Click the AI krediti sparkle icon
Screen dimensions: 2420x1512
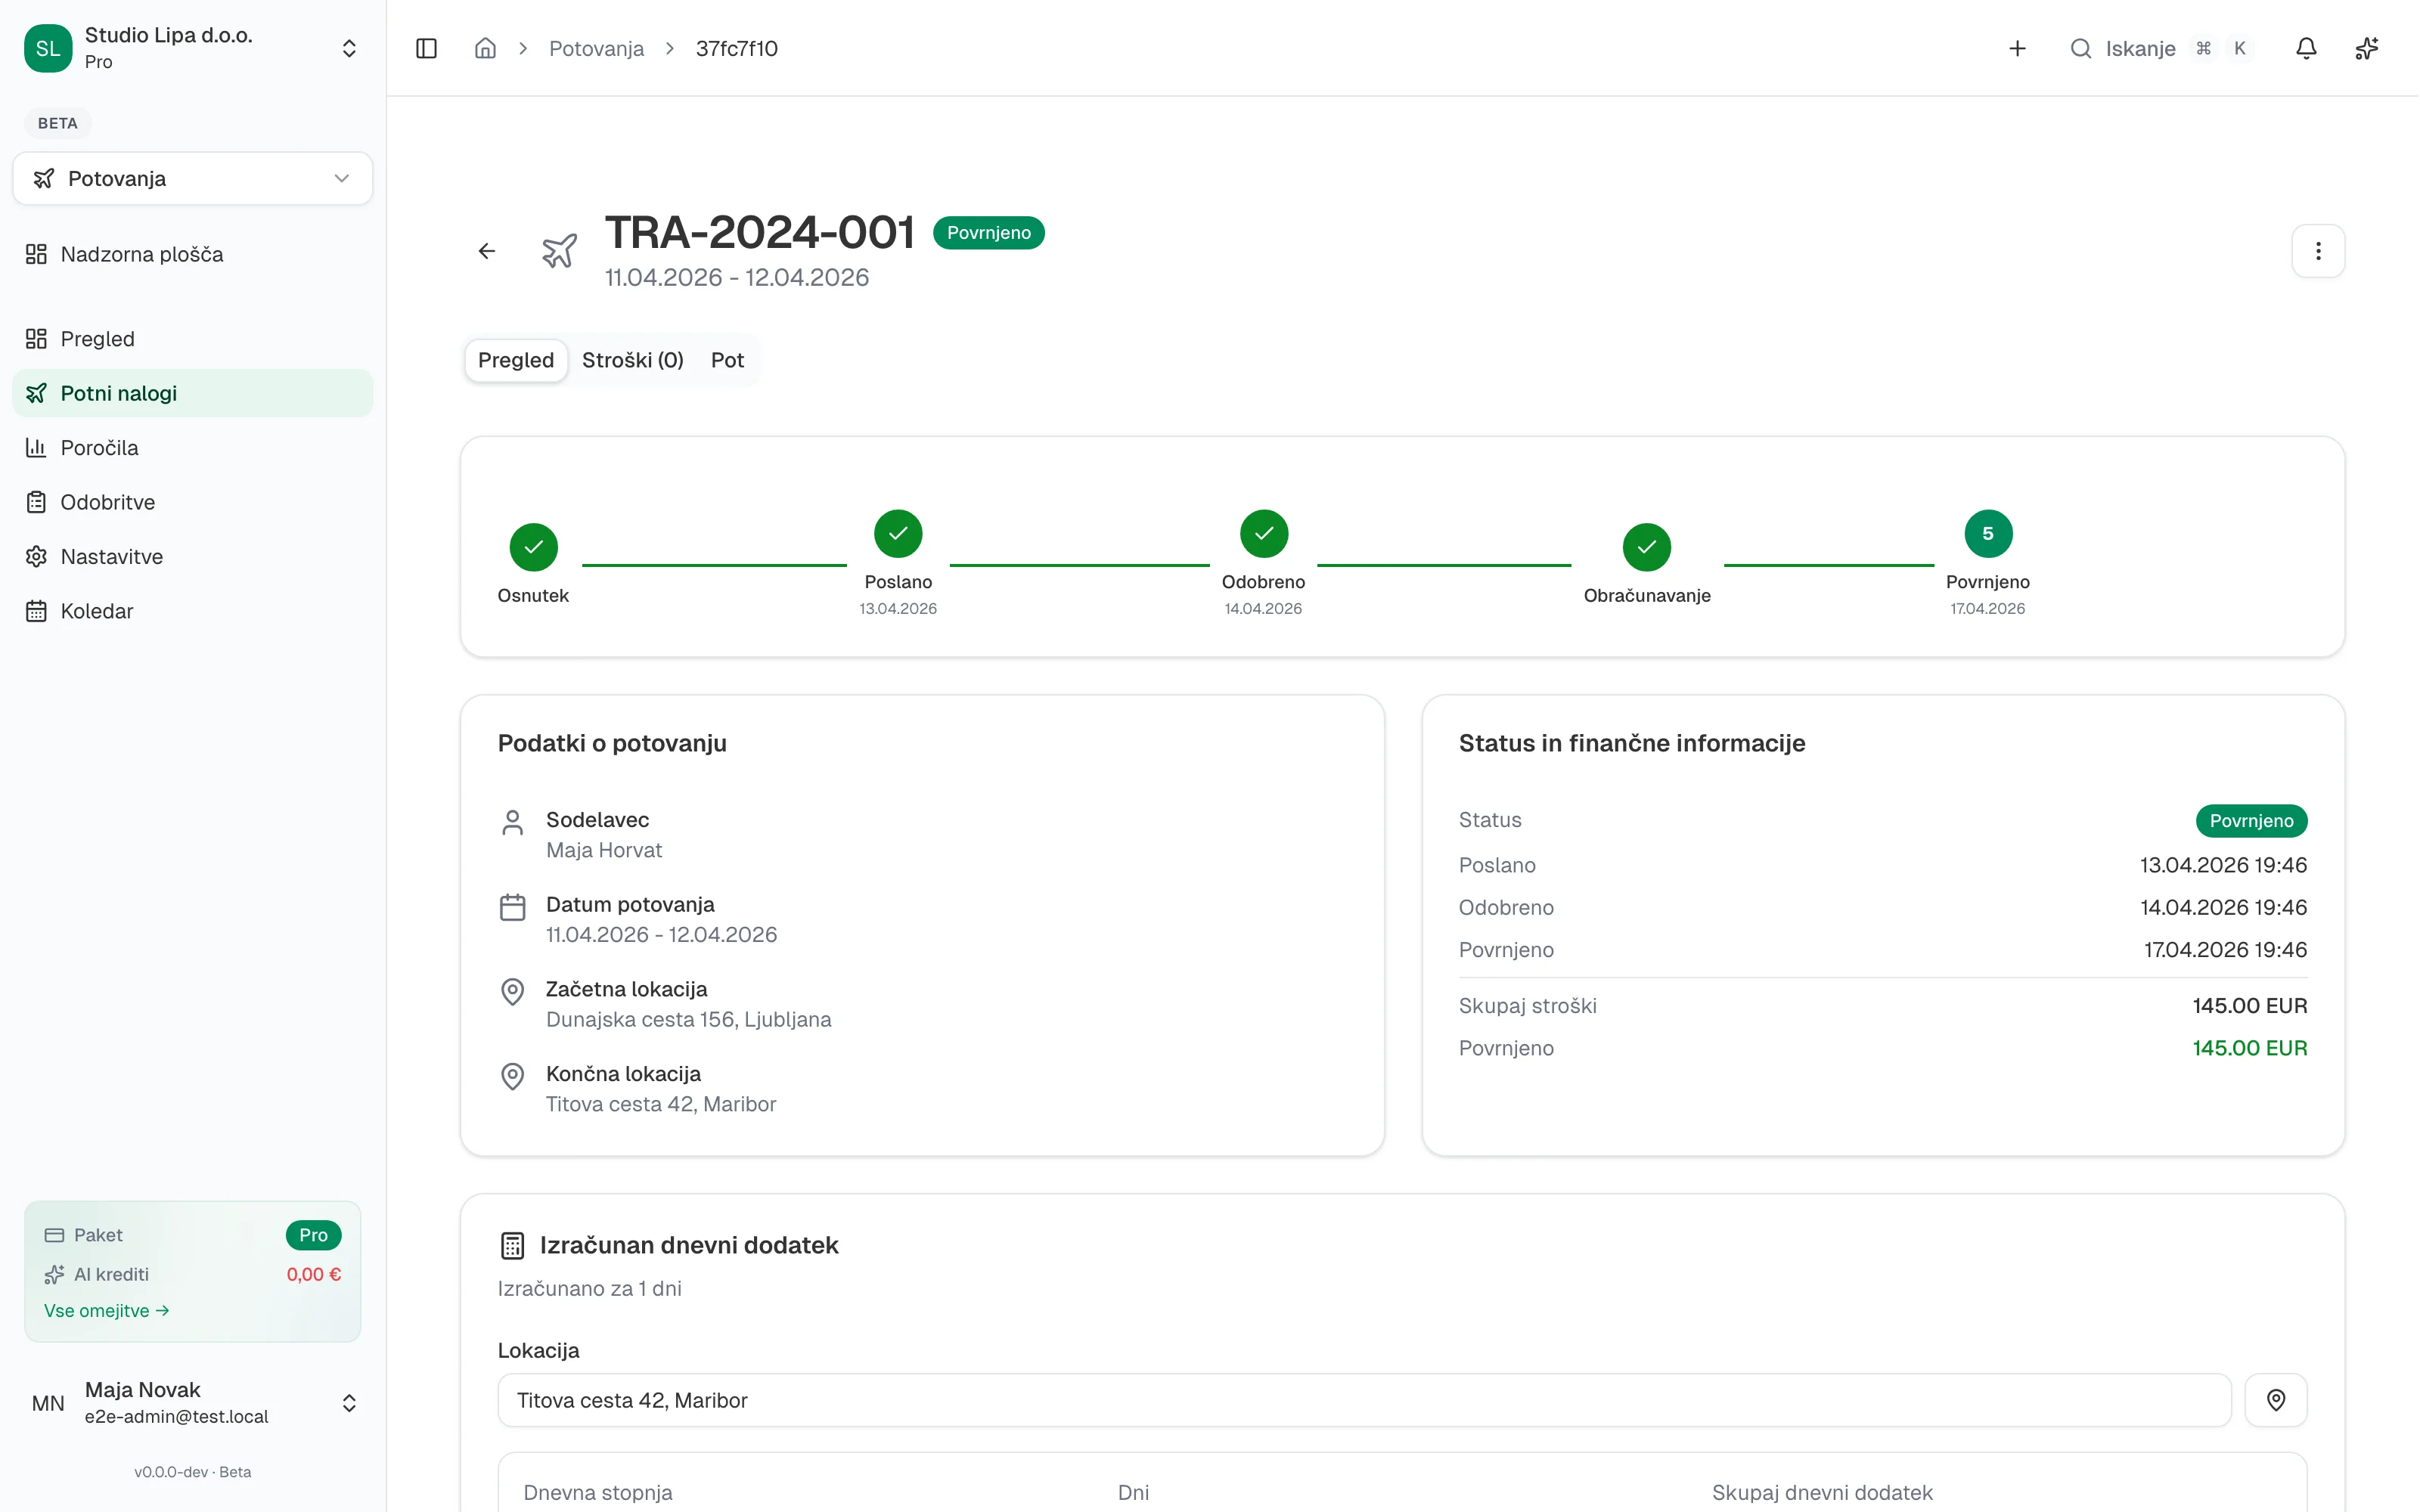point(54,1275)
